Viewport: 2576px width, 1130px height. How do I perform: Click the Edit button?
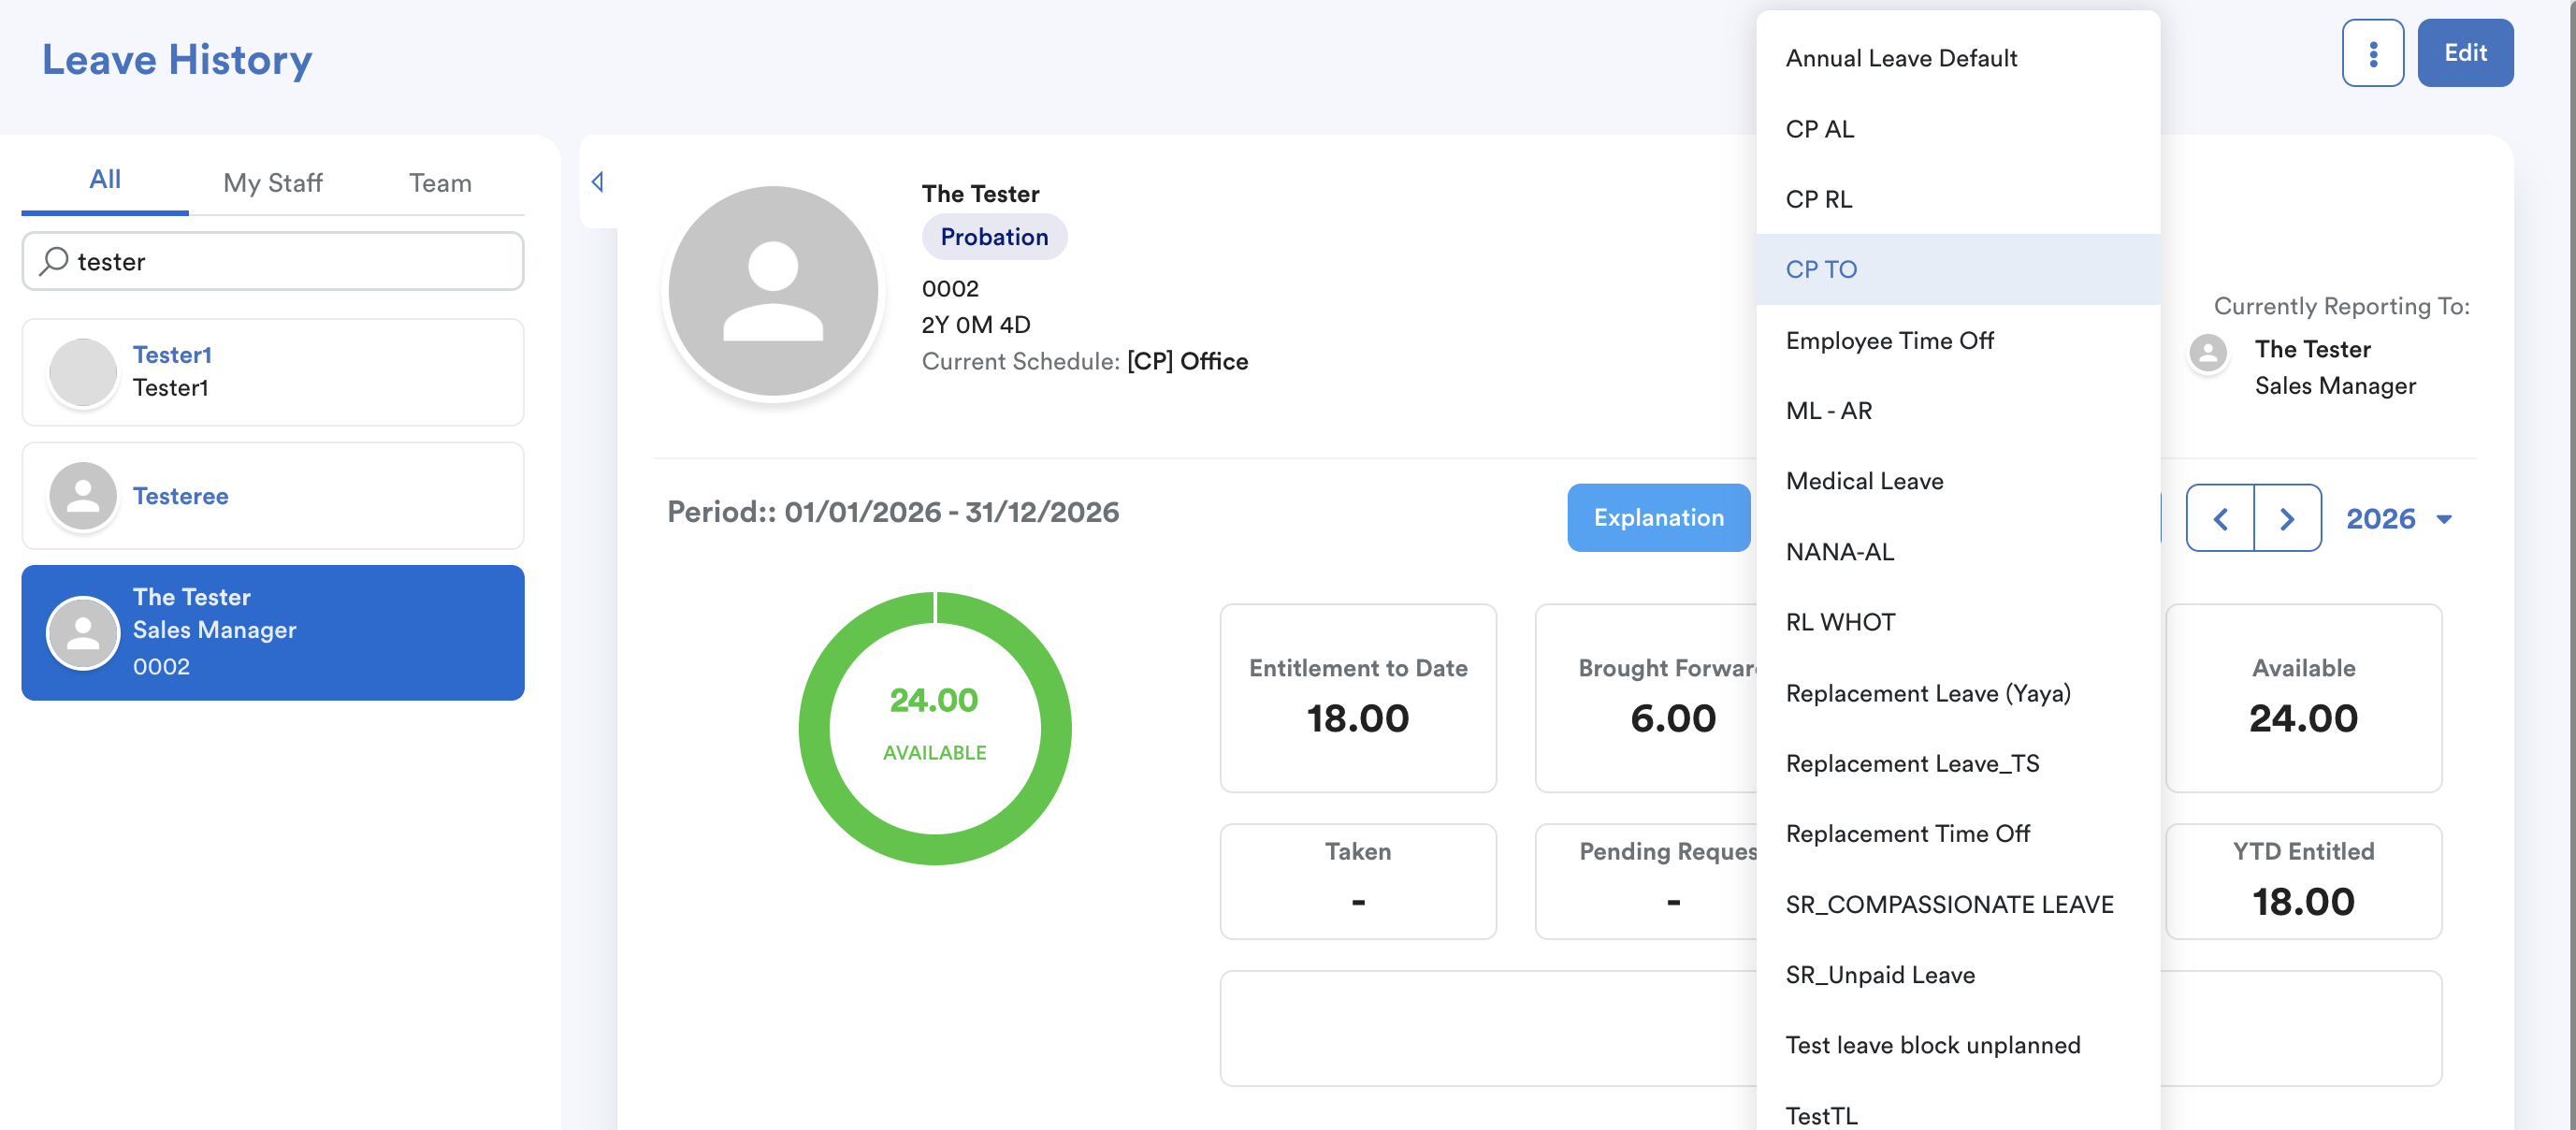[2464, 53]
